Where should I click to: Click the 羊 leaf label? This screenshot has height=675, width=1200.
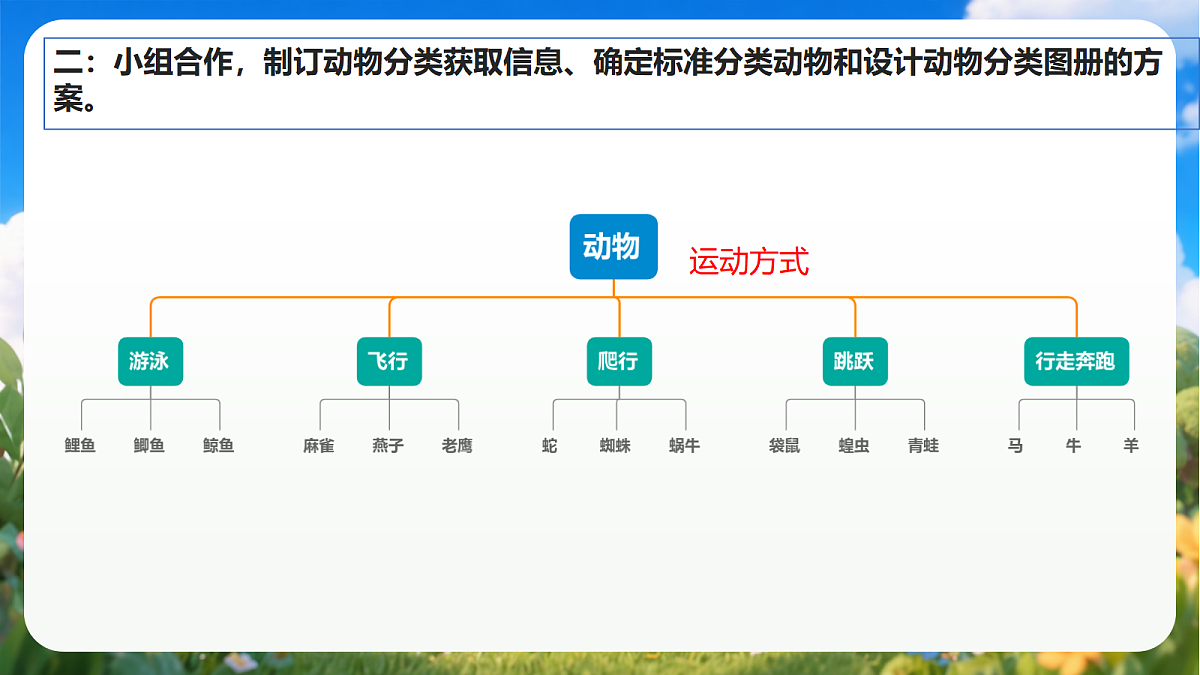click(1131, 446)
